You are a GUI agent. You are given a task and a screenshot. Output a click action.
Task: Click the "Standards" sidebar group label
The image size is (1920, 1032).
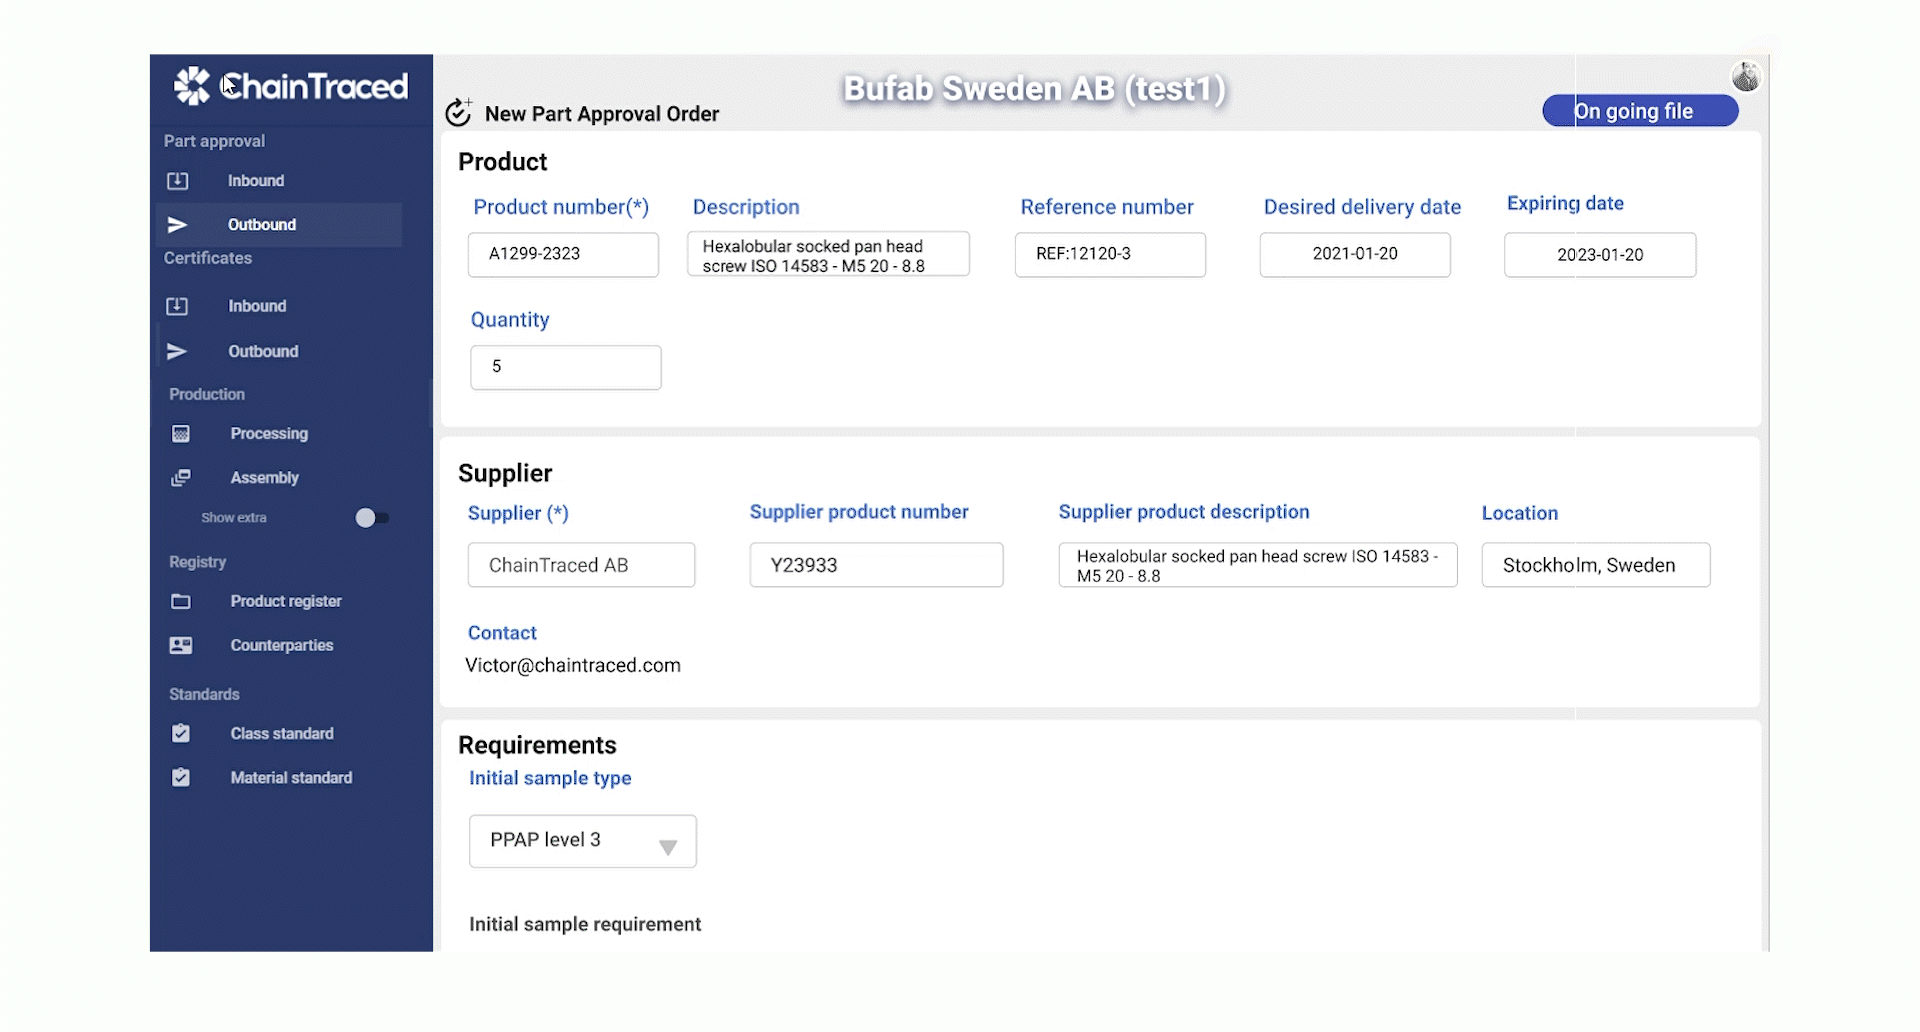(204, 694)
